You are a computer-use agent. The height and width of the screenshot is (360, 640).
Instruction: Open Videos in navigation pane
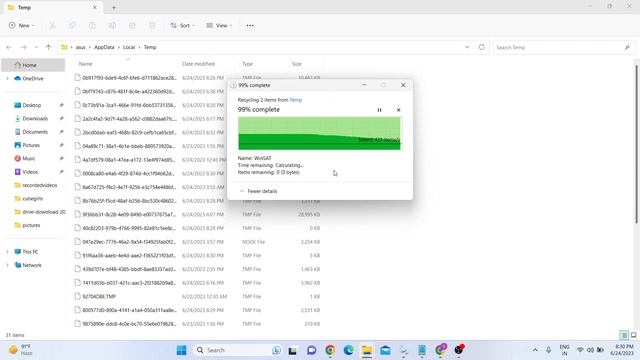[30, 172]
